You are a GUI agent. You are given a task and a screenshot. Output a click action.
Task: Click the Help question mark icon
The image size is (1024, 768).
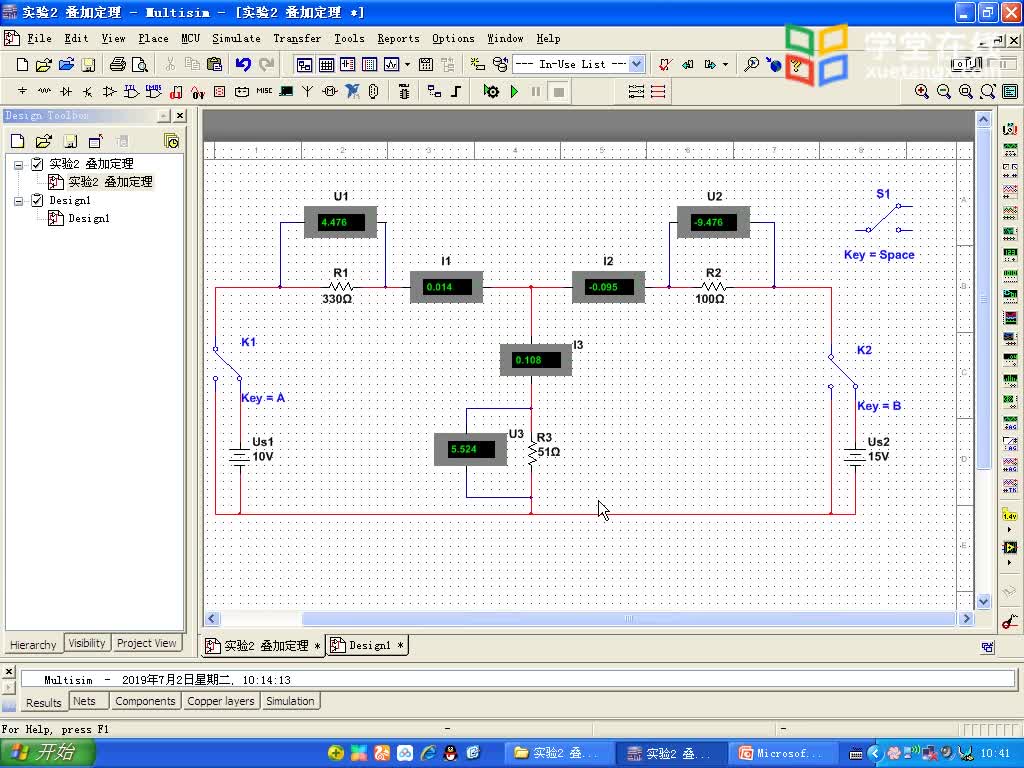click(x=795, y=64)
